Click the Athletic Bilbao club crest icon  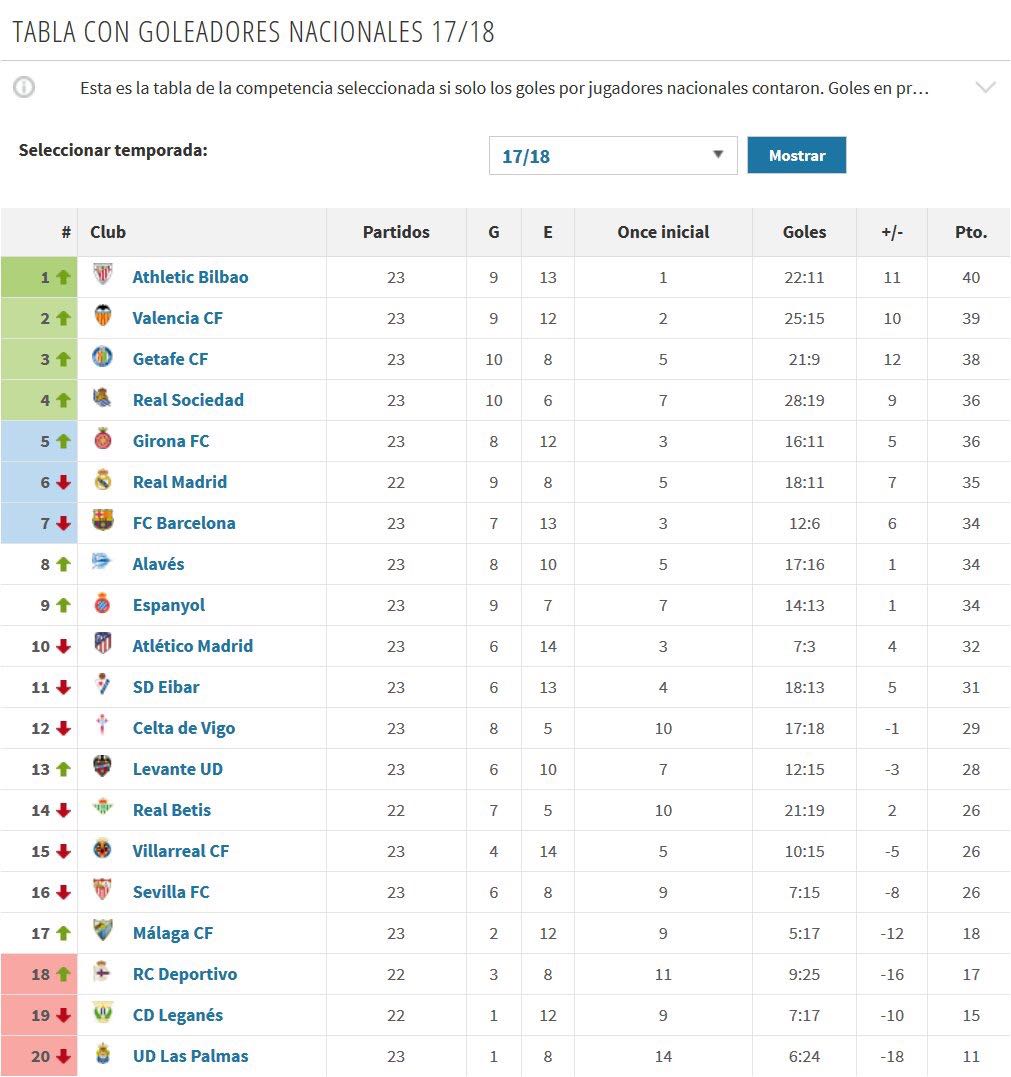coord(103,276)
